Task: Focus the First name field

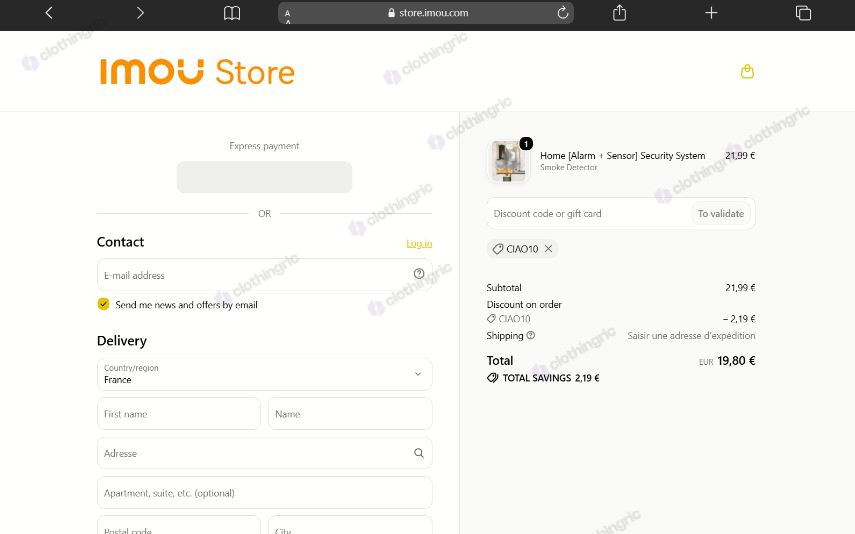Action: (x=179, y=414)
